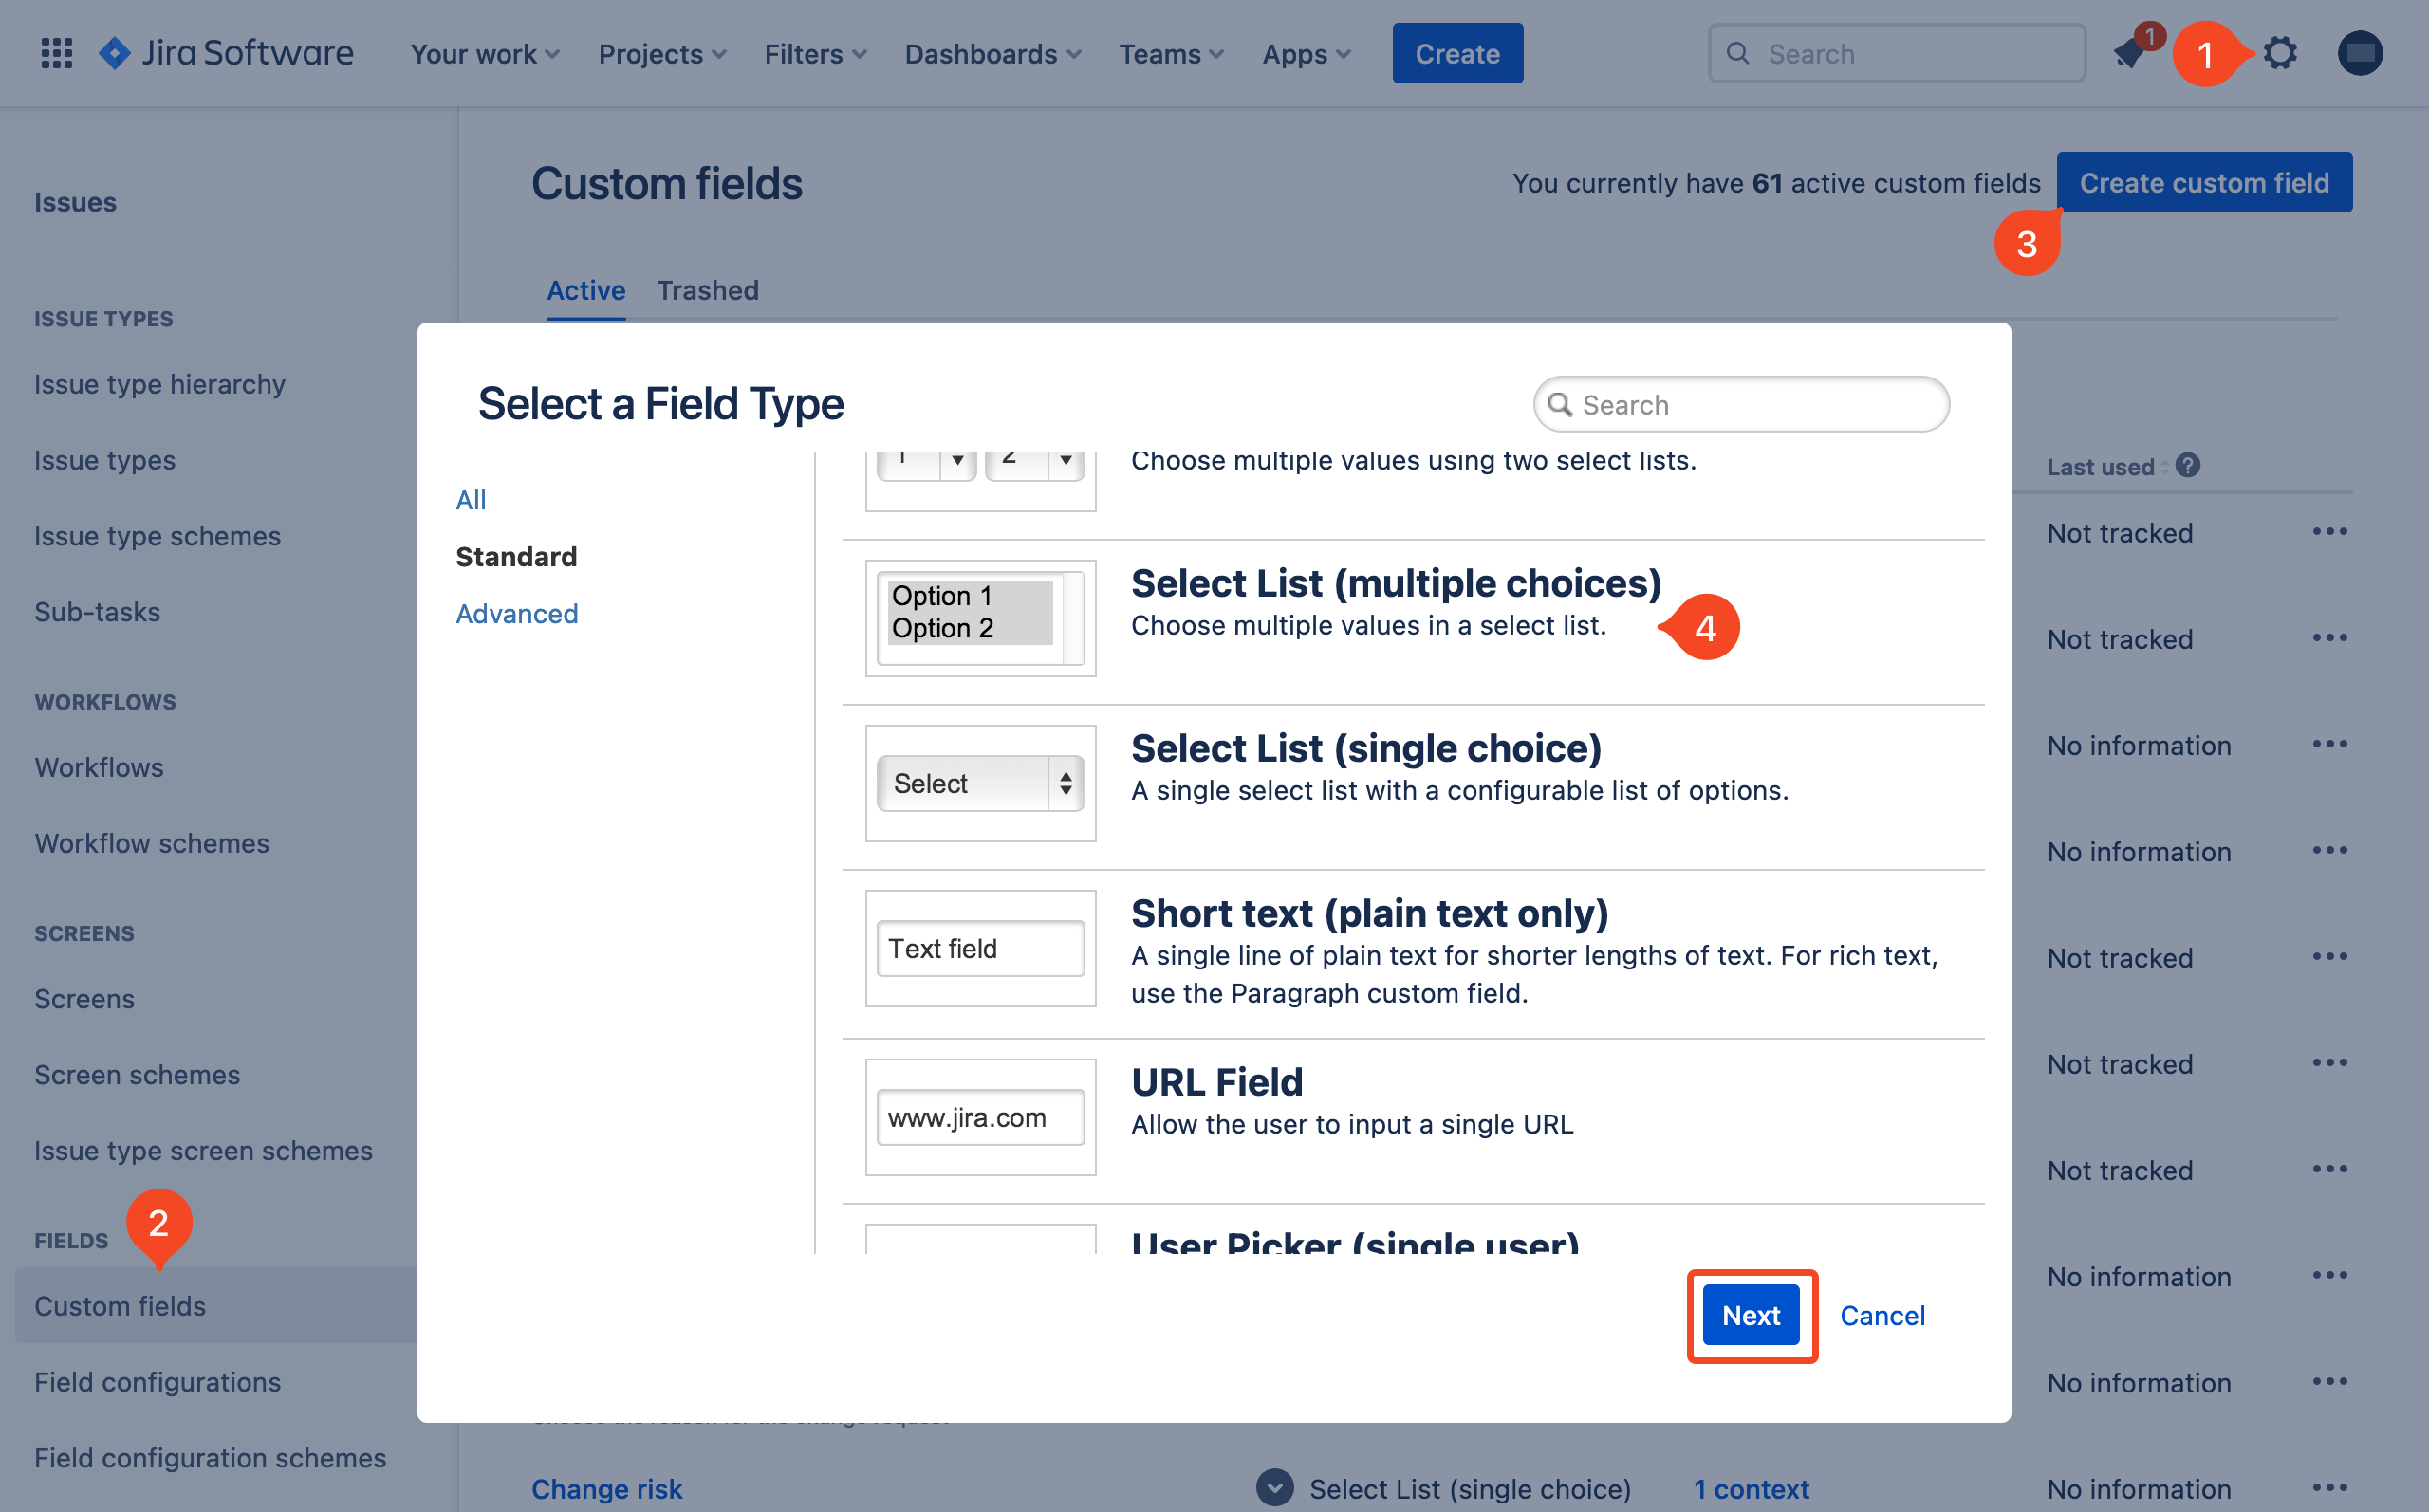Show All field types
This screenshot has width=2429, height=1512.
[x=471, y=500]
